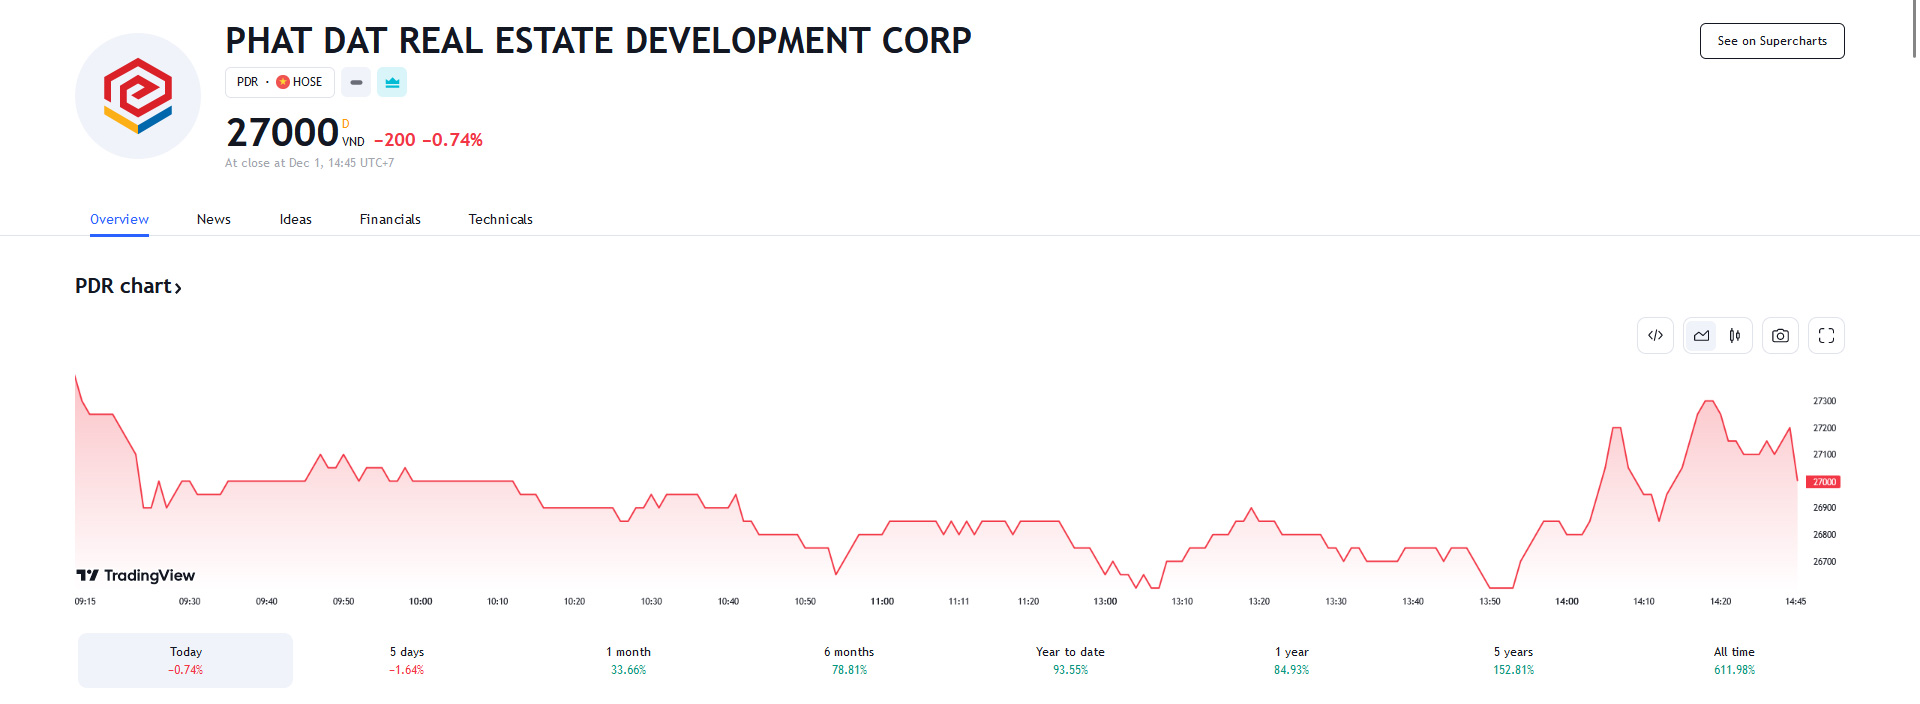The image size is (1920, 704).
Task: Choose the All time range
Action: pyautogui.click(x=1734, y=660)
